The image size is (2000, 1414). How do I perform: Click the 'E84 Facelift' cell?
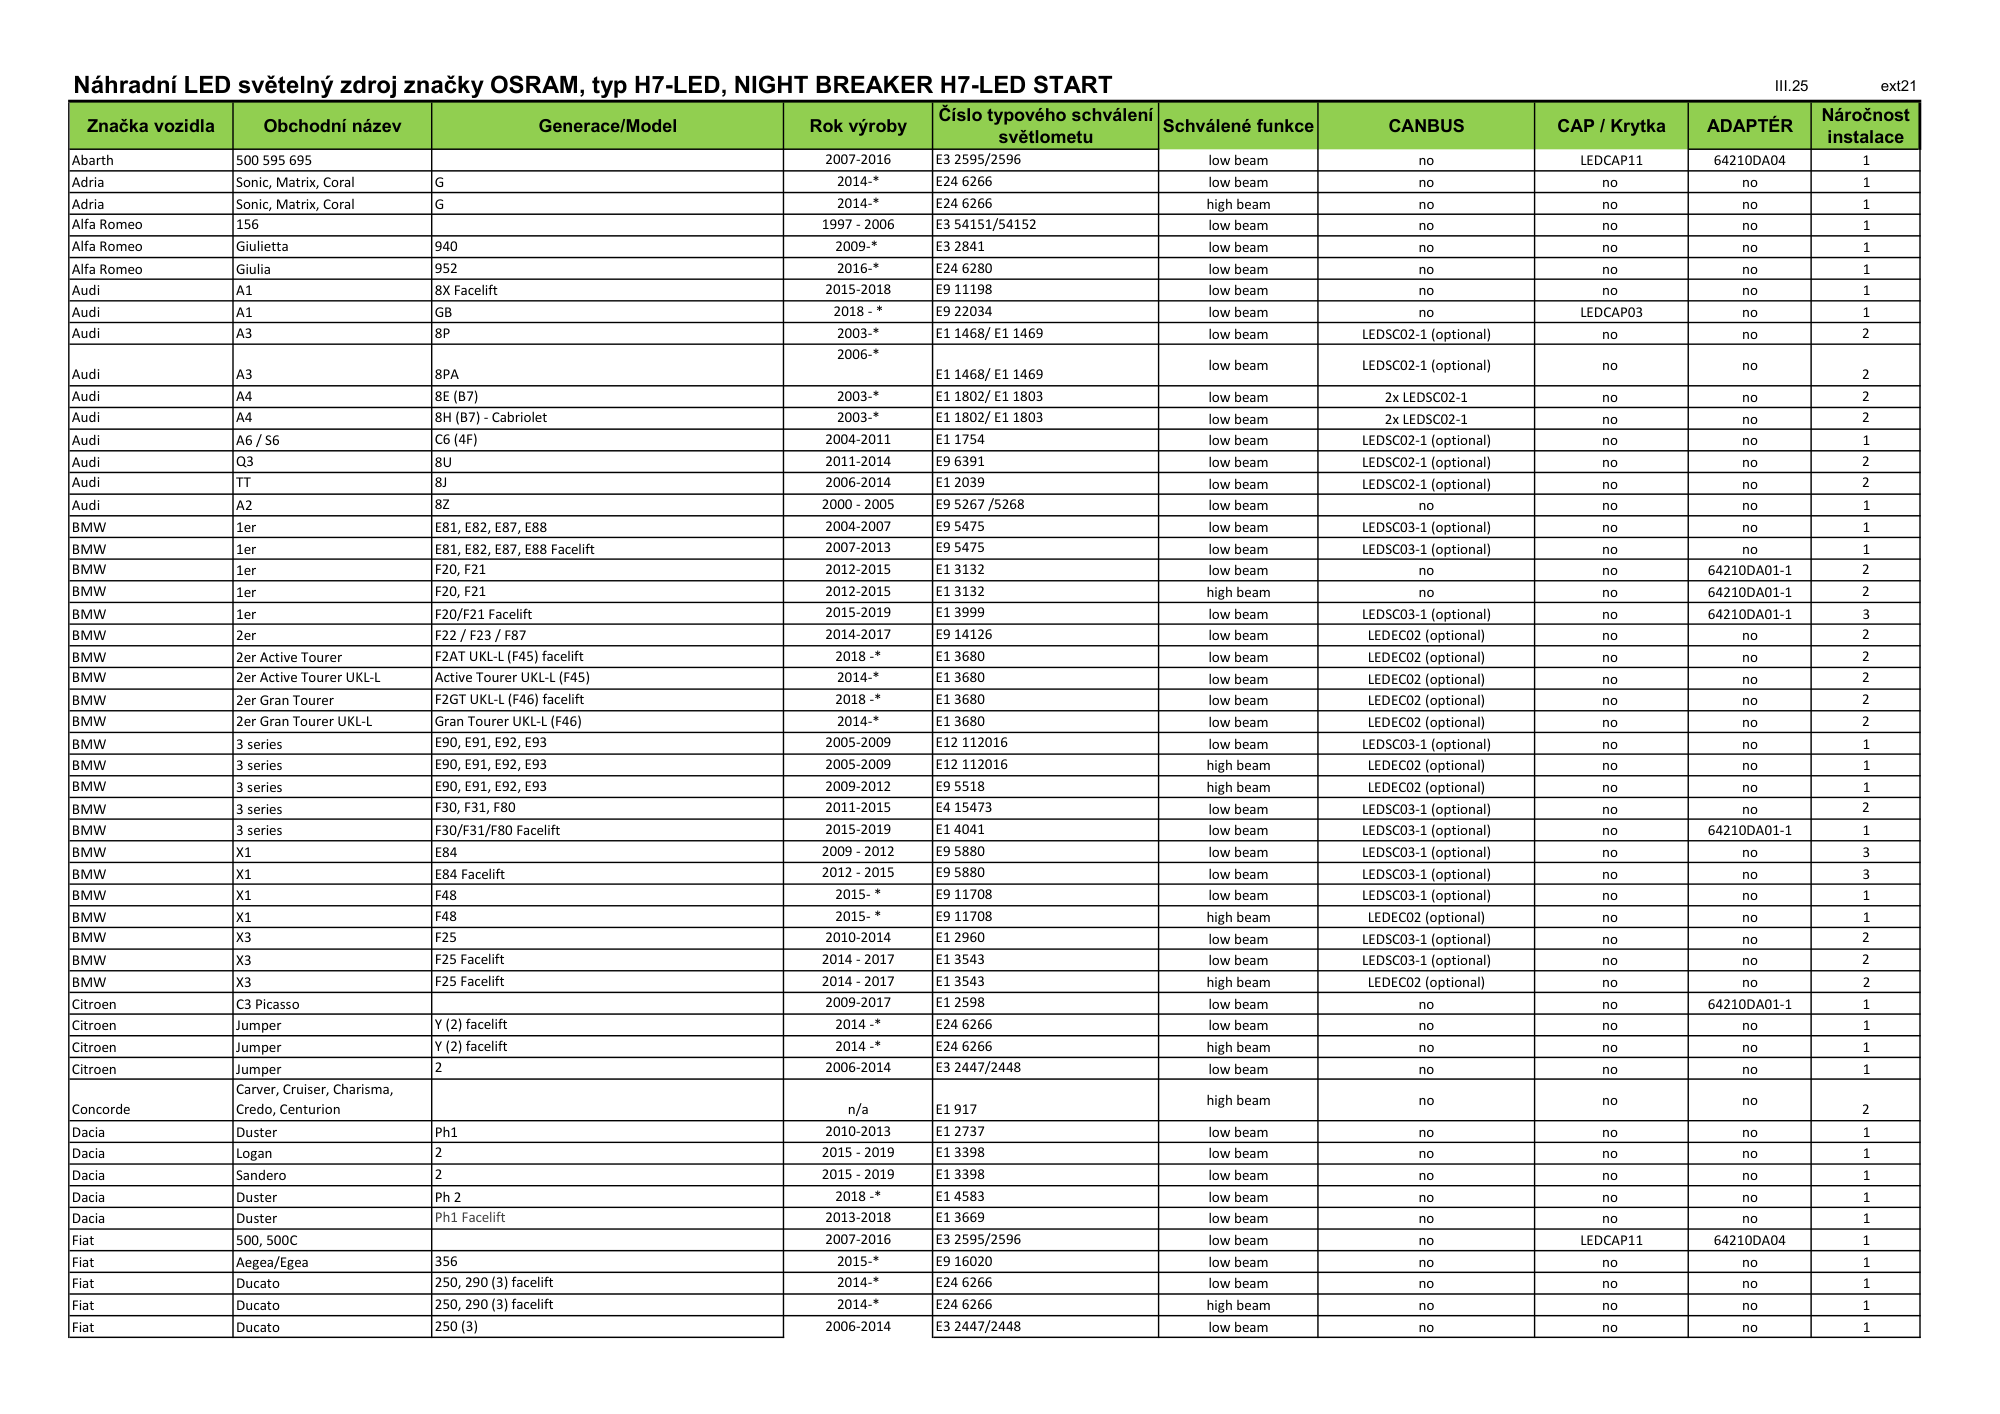[x=607, y=874]
